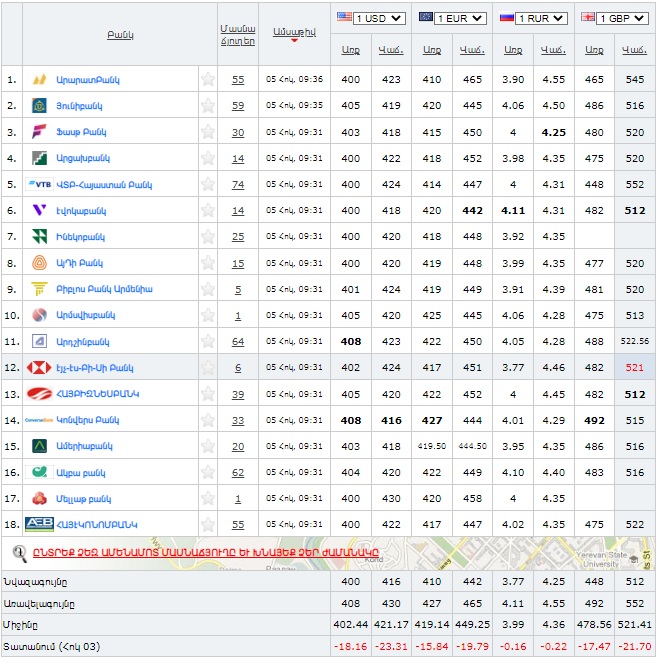The image size is (657, 665).
Task: Click the HSBC bank logo icon
Action: (39, 367)
